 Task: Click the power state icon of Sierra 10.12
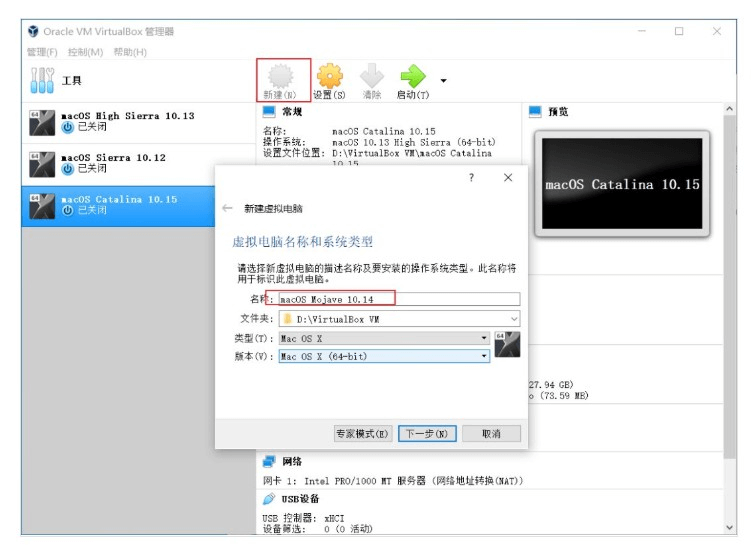[x=68, y=169]
